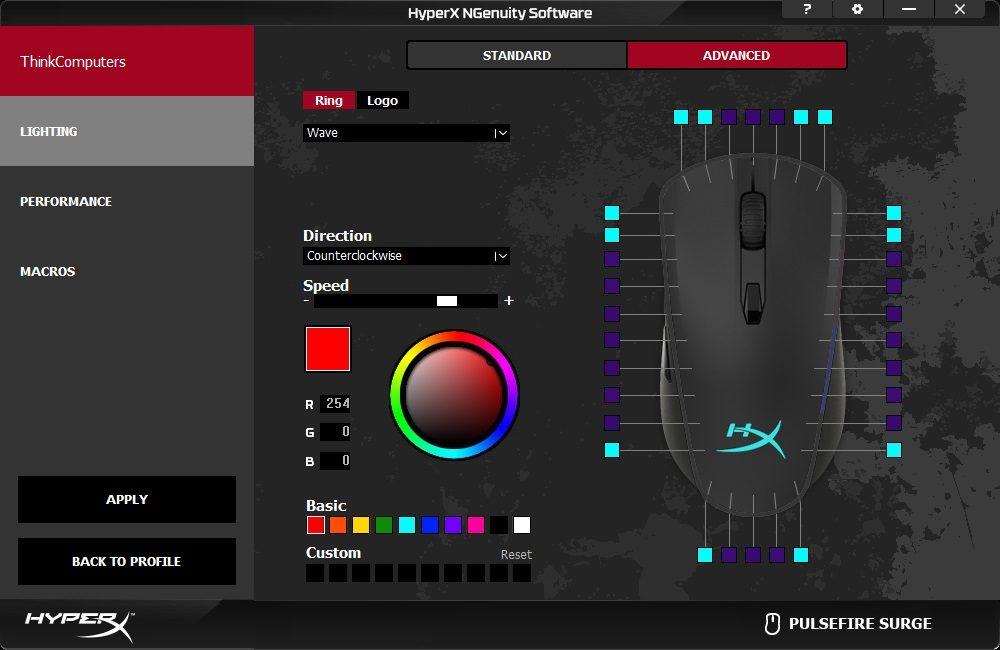Viewport: 1000px width, 650px height.
Task: Choose the white basic color
Action: click(522, 525)
